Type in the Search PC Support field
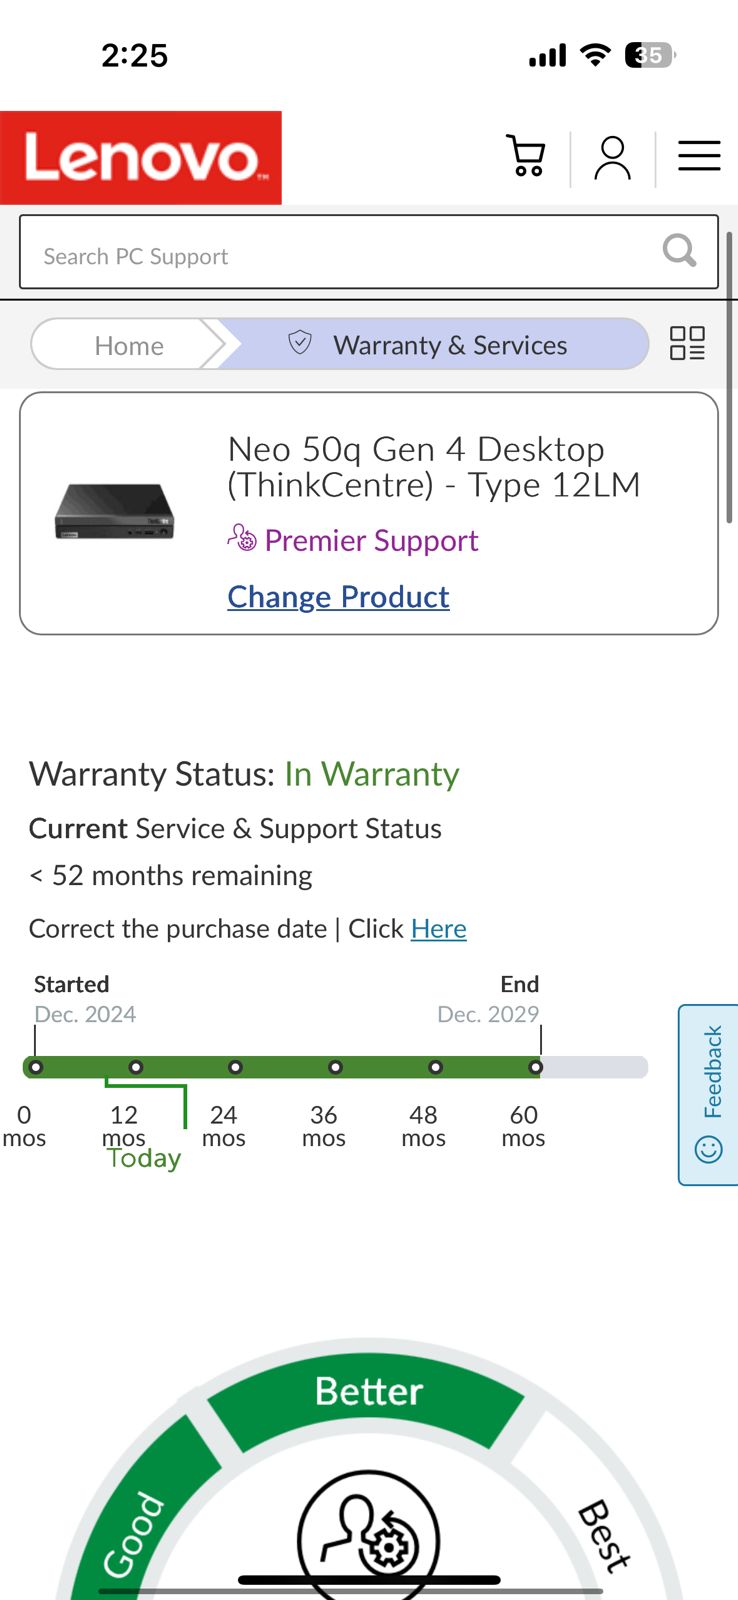The height and width of the screenshot is (1600, 738). point(340,256)
